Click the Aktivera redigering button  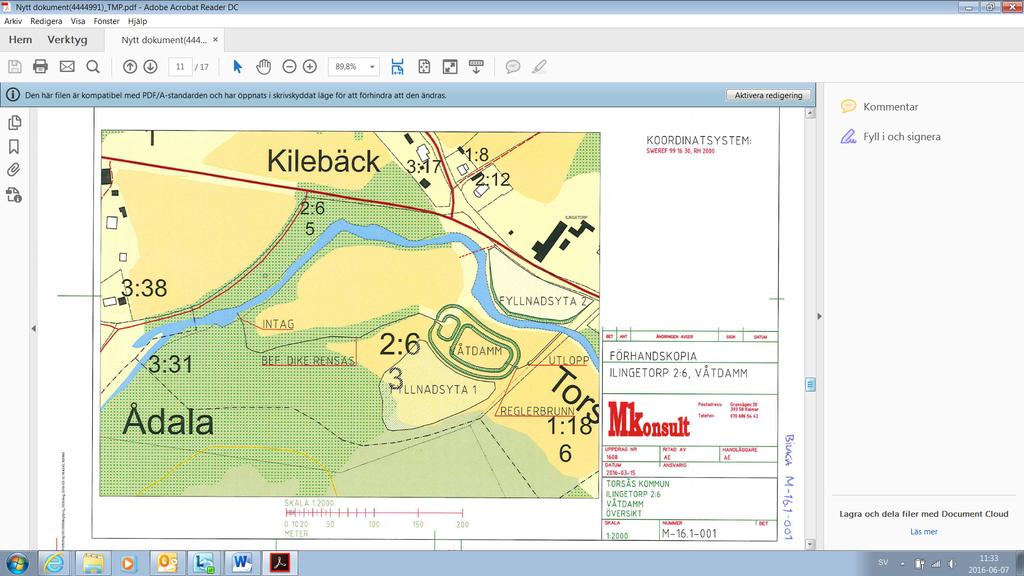768,95
